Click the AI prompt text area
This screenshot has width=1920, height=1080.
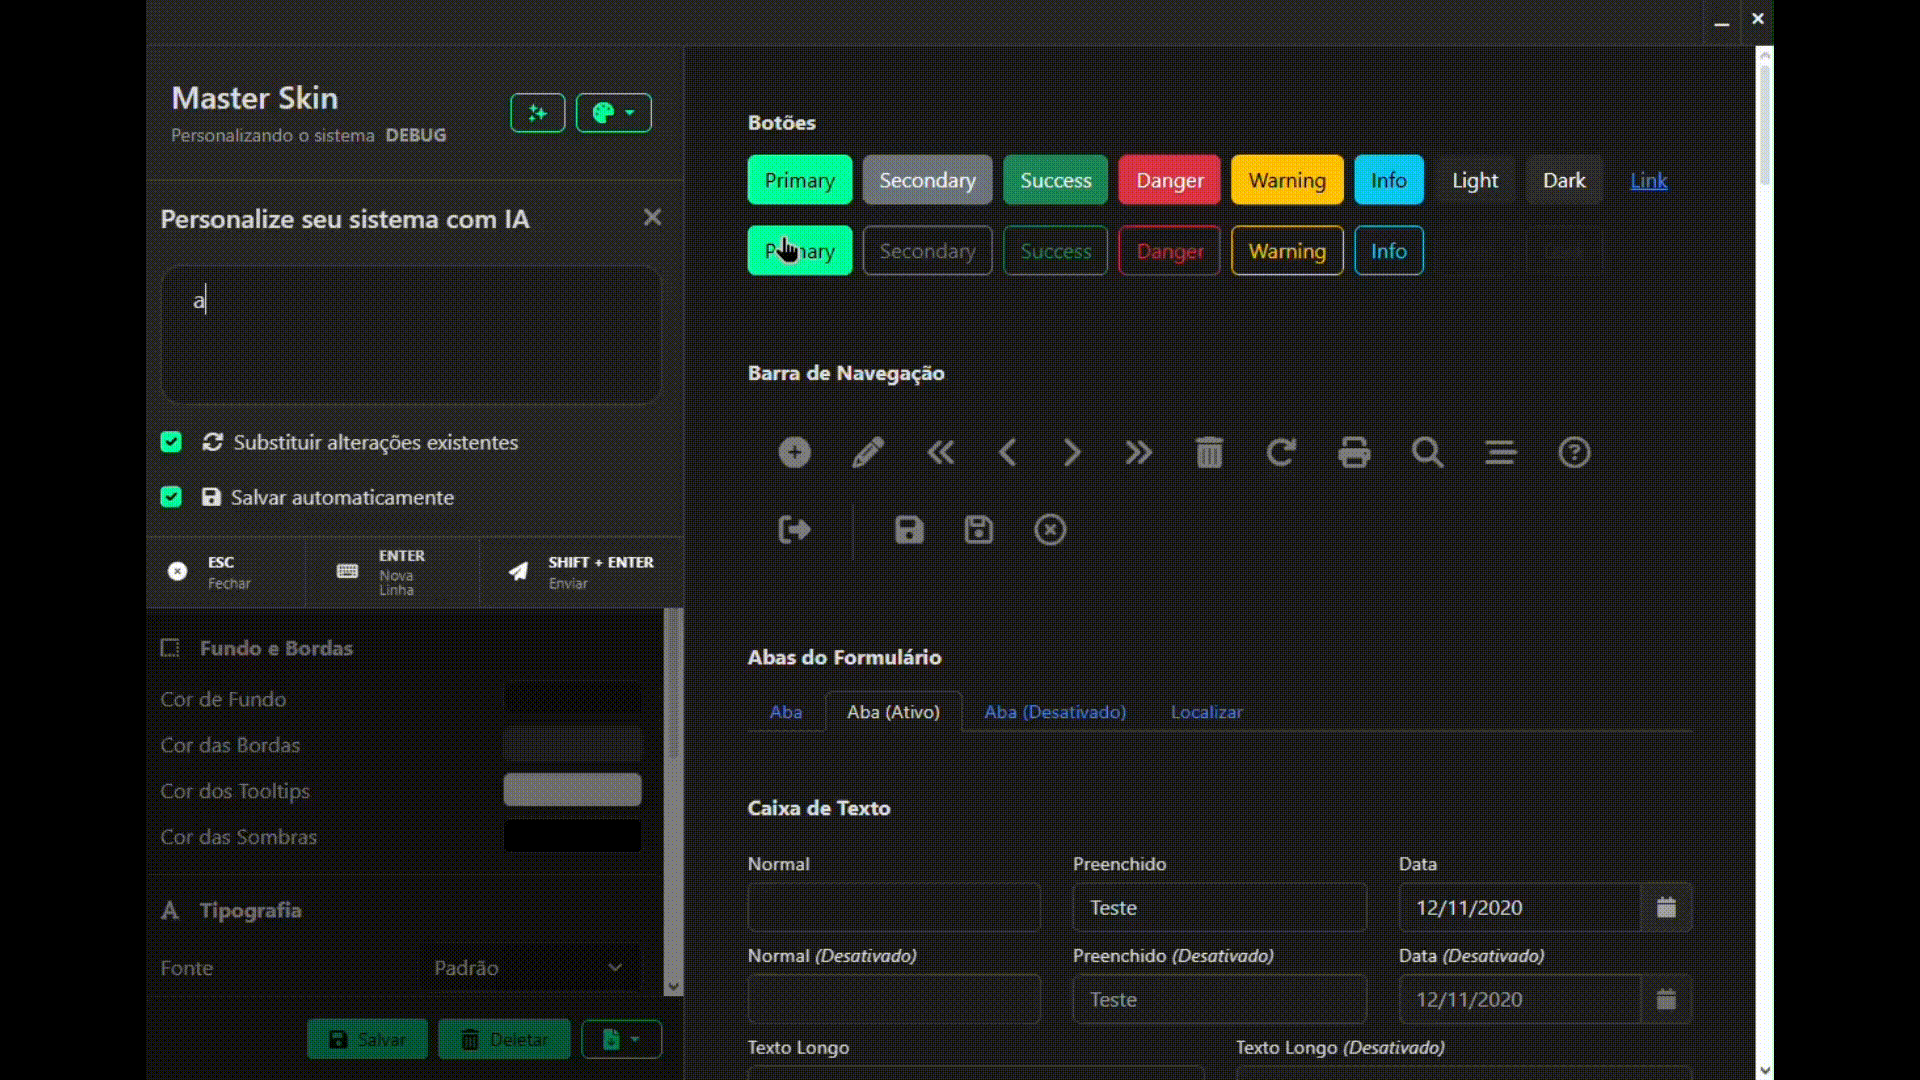pyautogui.click(x=411, y=335)
